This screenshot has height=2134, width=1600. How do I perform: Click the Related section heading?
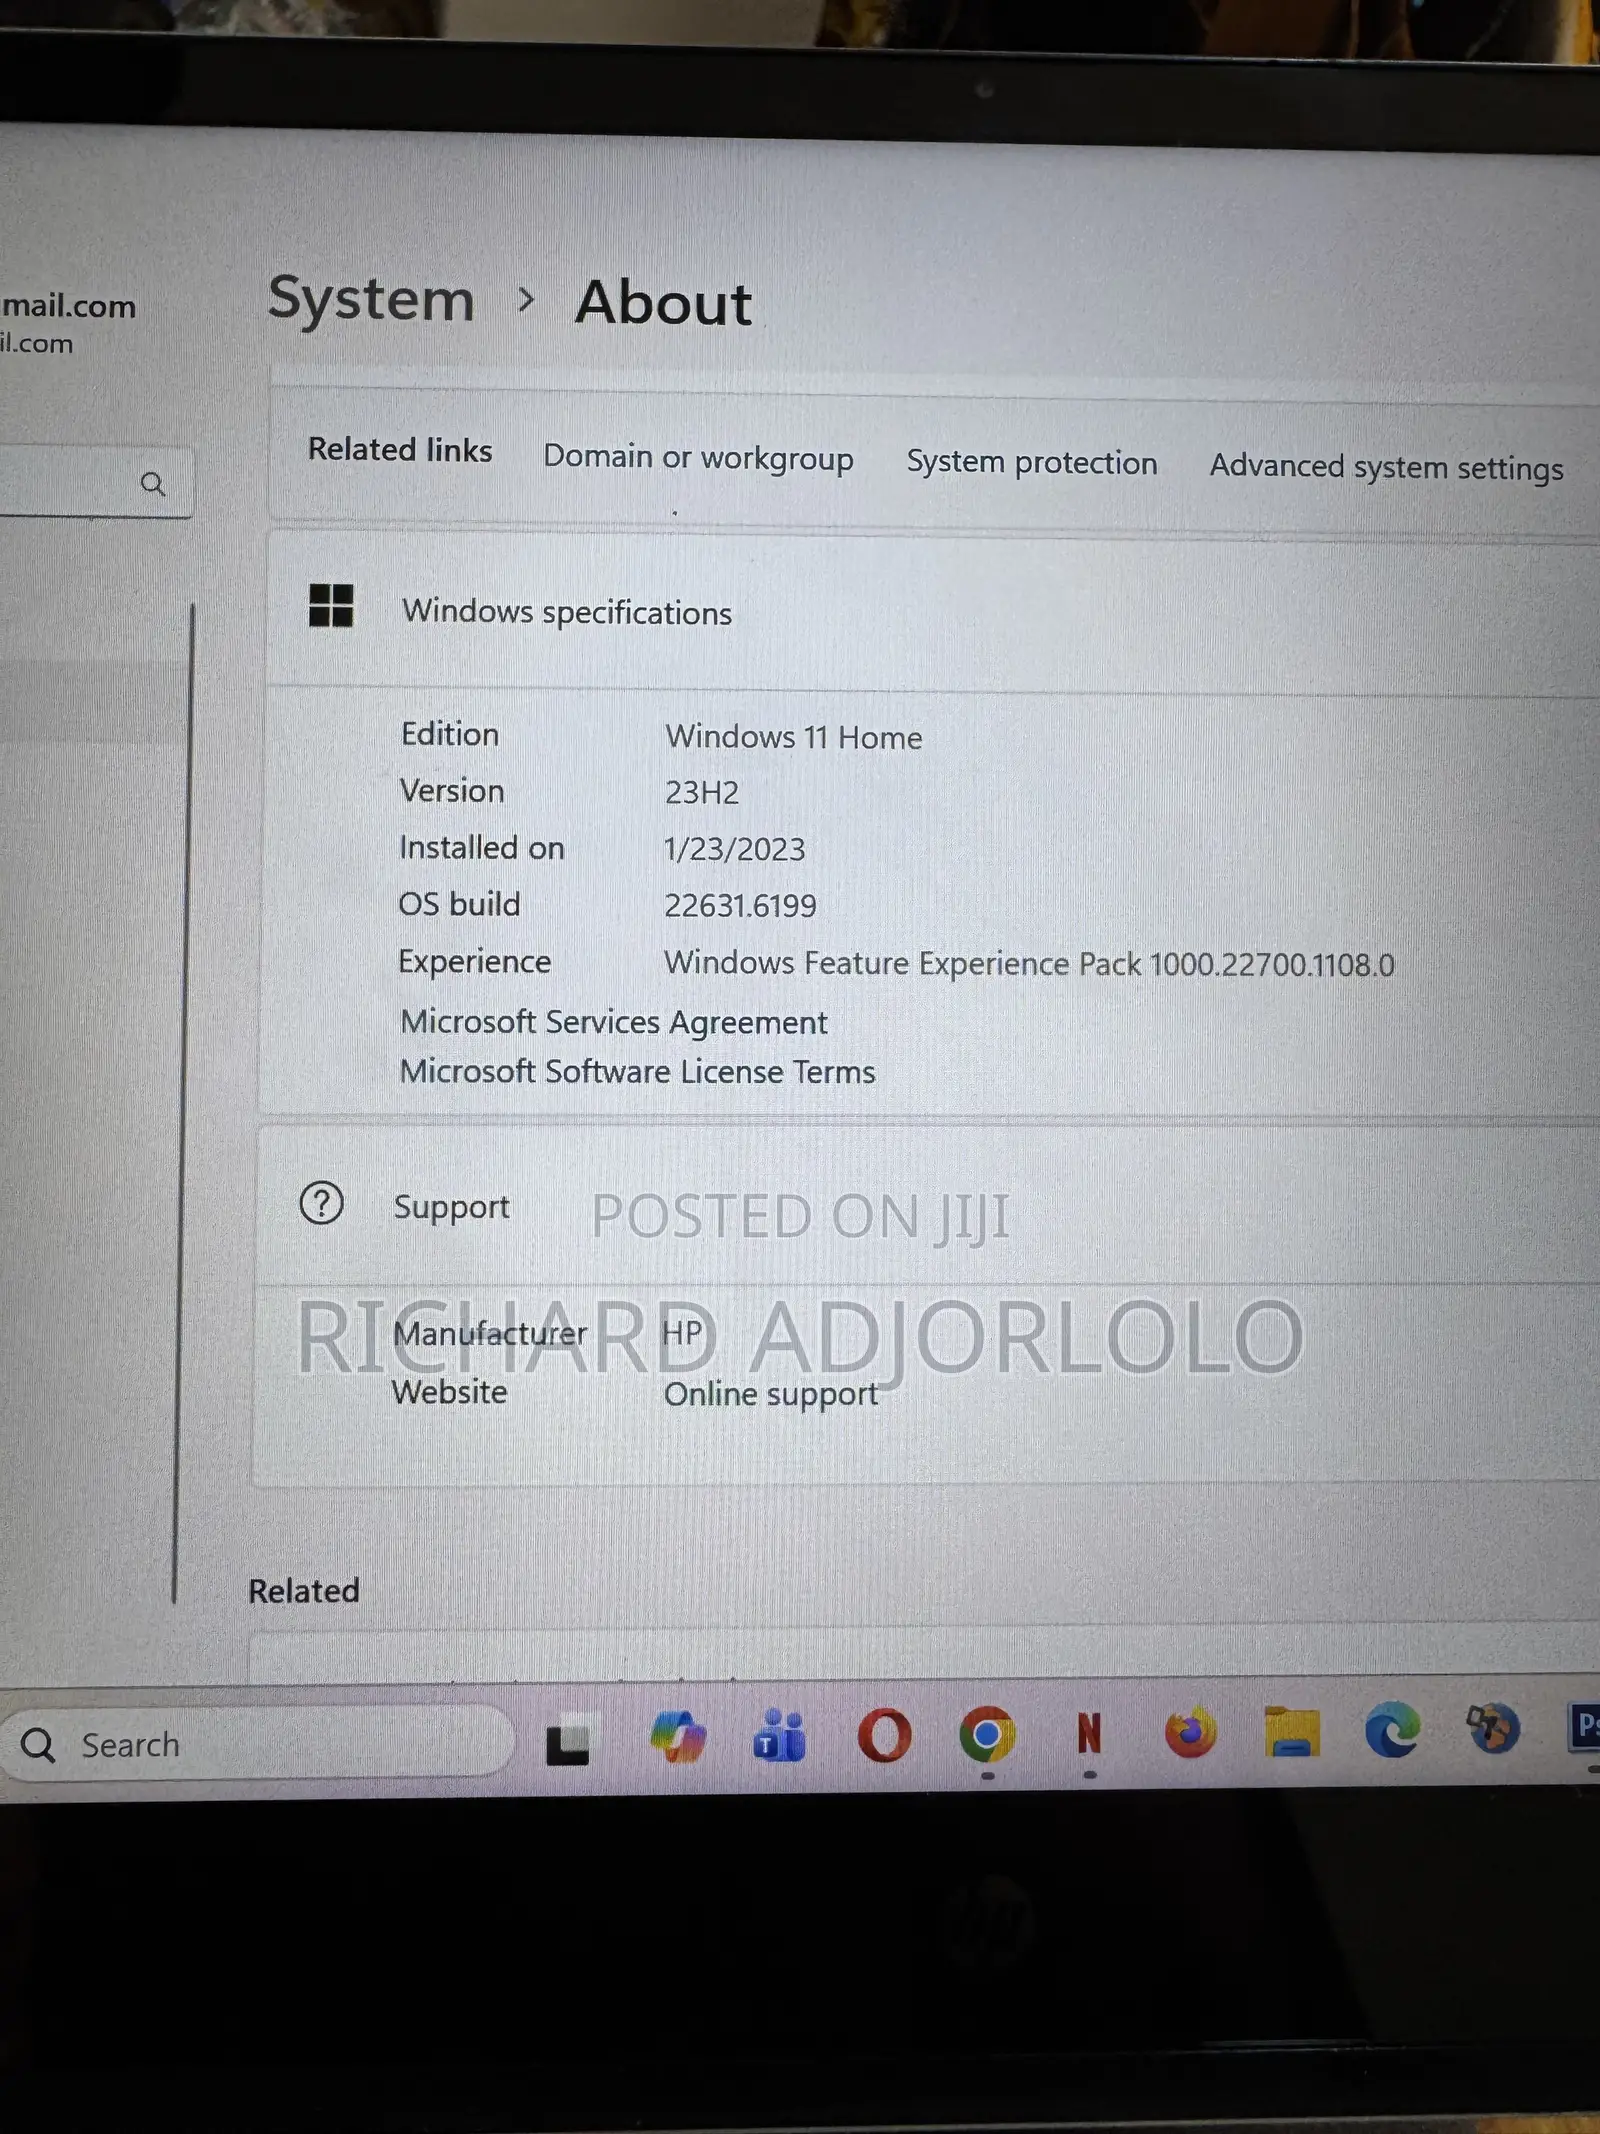304,1591
